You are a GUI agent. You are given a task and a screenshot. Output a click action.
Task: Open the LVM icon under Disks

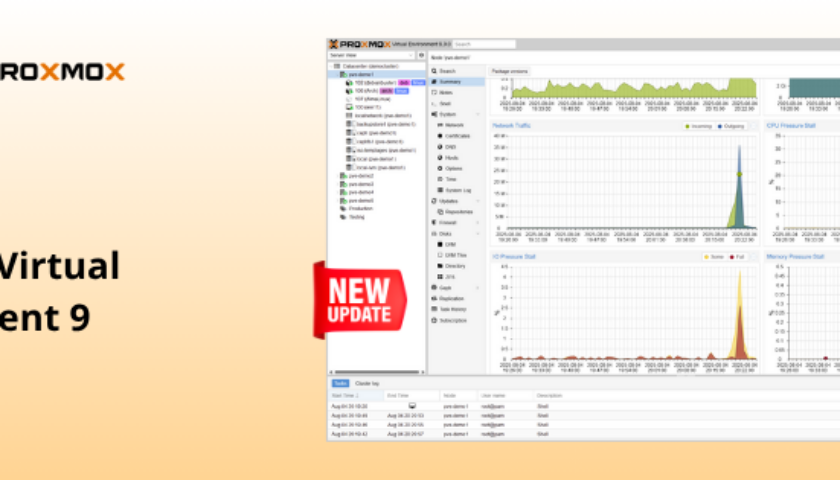440,244
